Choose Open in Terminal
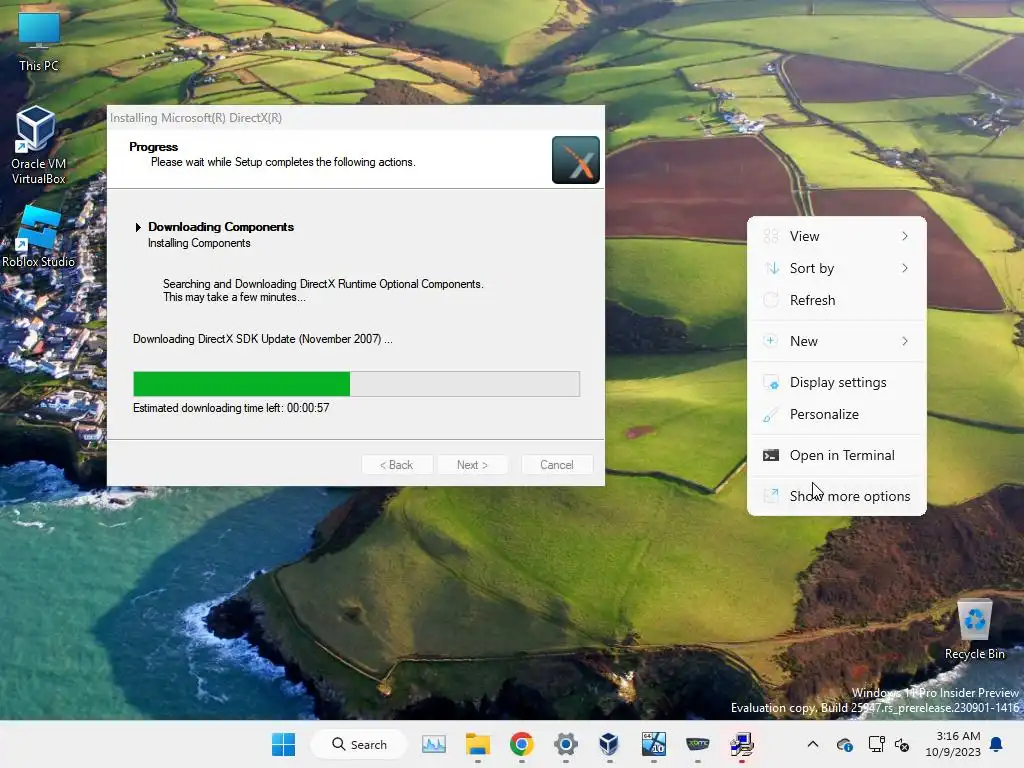Screen dimensions: 1024x768 coord(837,455)
